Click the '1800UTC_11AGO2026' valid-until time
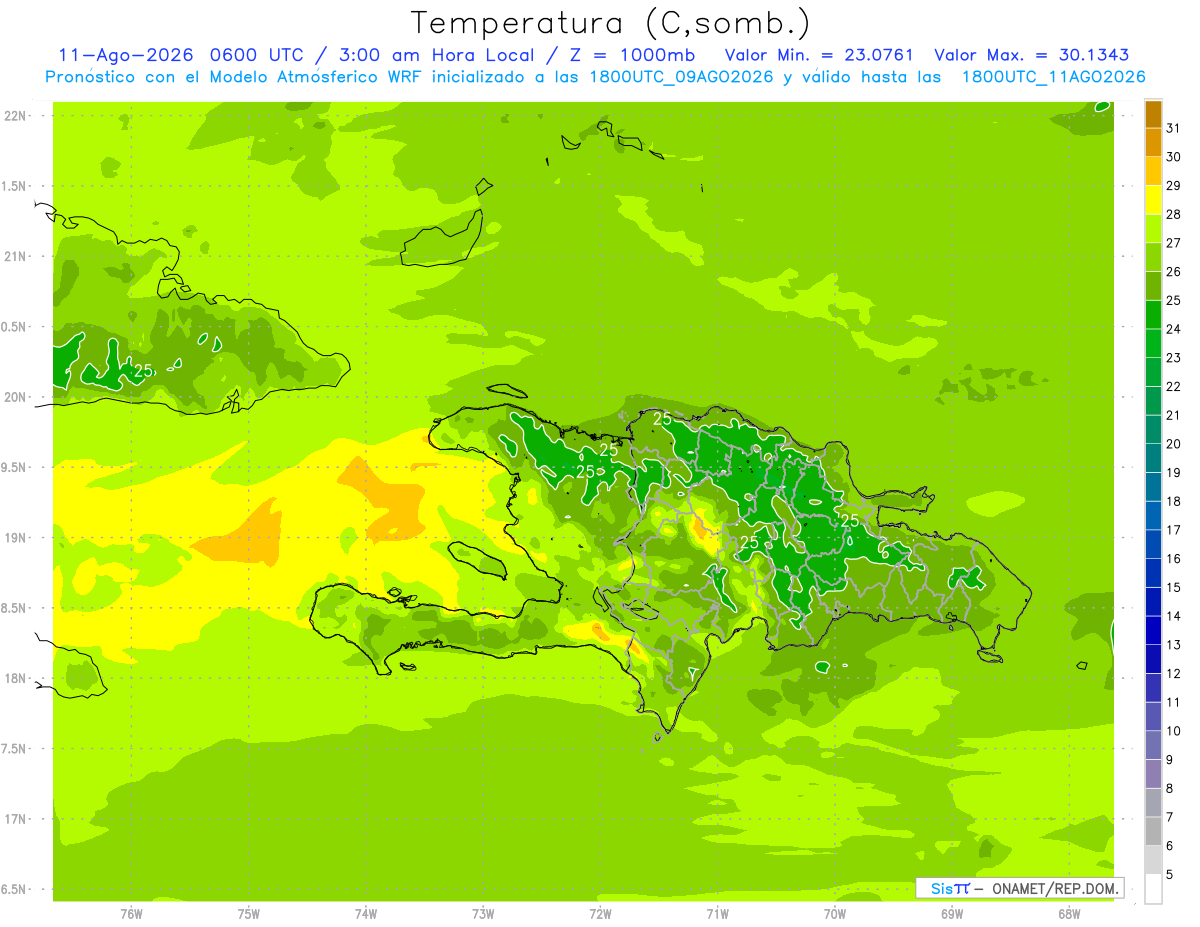The height and width of the screenshot is (927, 1200). (x=1054, y=77)
